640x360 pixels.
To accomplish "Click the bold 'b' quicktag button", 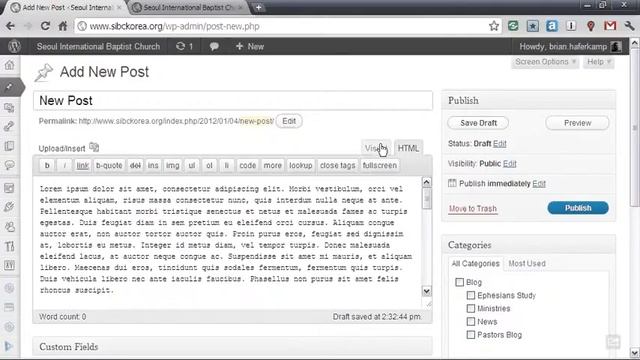I will [47, 165].
